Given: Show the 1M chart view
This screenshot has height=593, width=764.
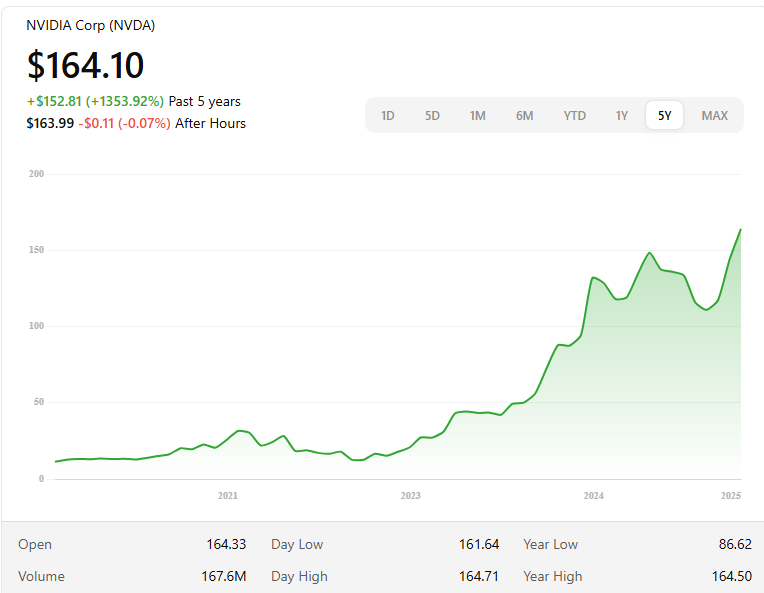Looking at the screenshot, I should pos(478,116).
